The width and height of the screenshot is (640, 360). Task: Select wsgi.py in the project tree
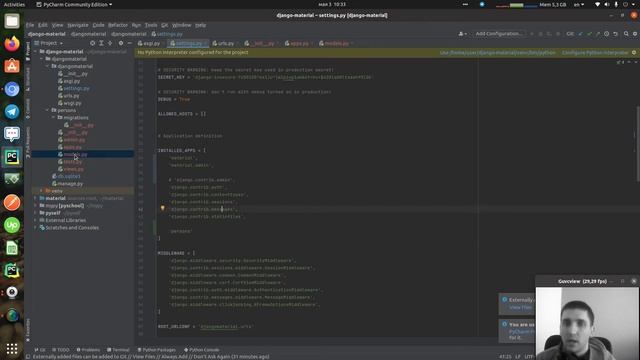72,103
